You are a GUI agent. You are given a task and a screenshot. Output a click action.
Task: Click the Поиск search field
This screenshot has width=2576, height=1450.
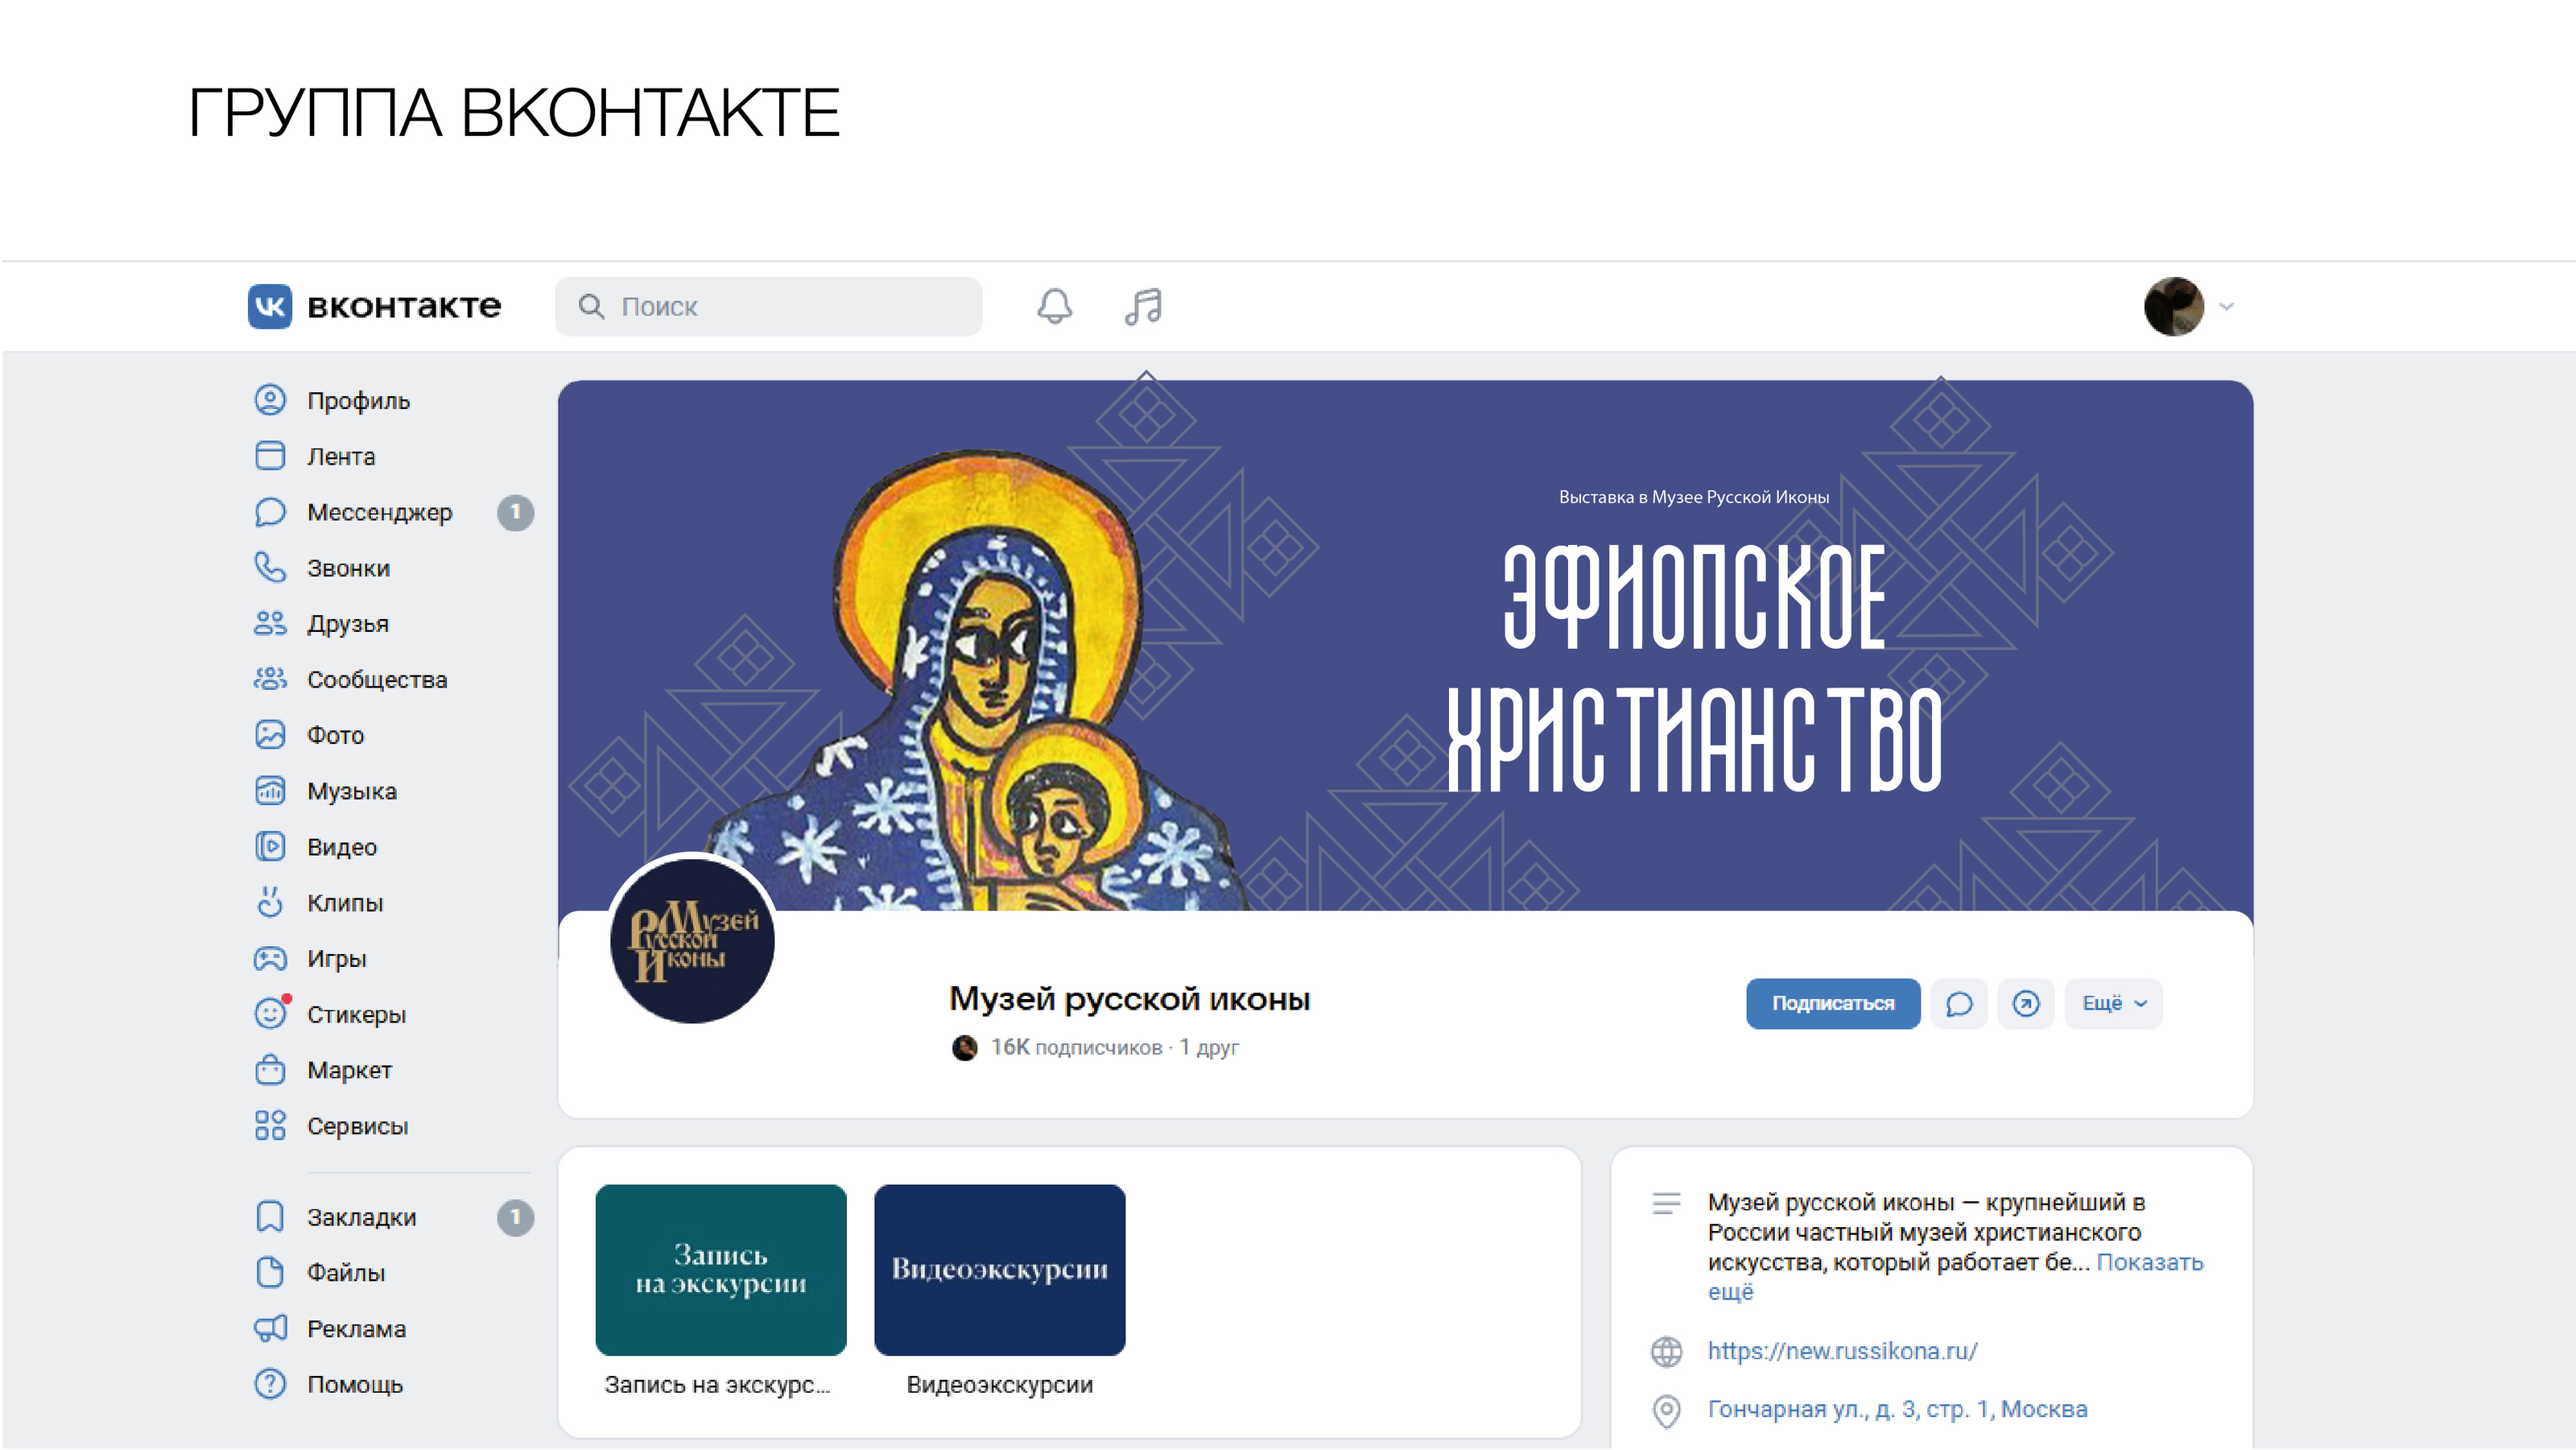(768, 306)
